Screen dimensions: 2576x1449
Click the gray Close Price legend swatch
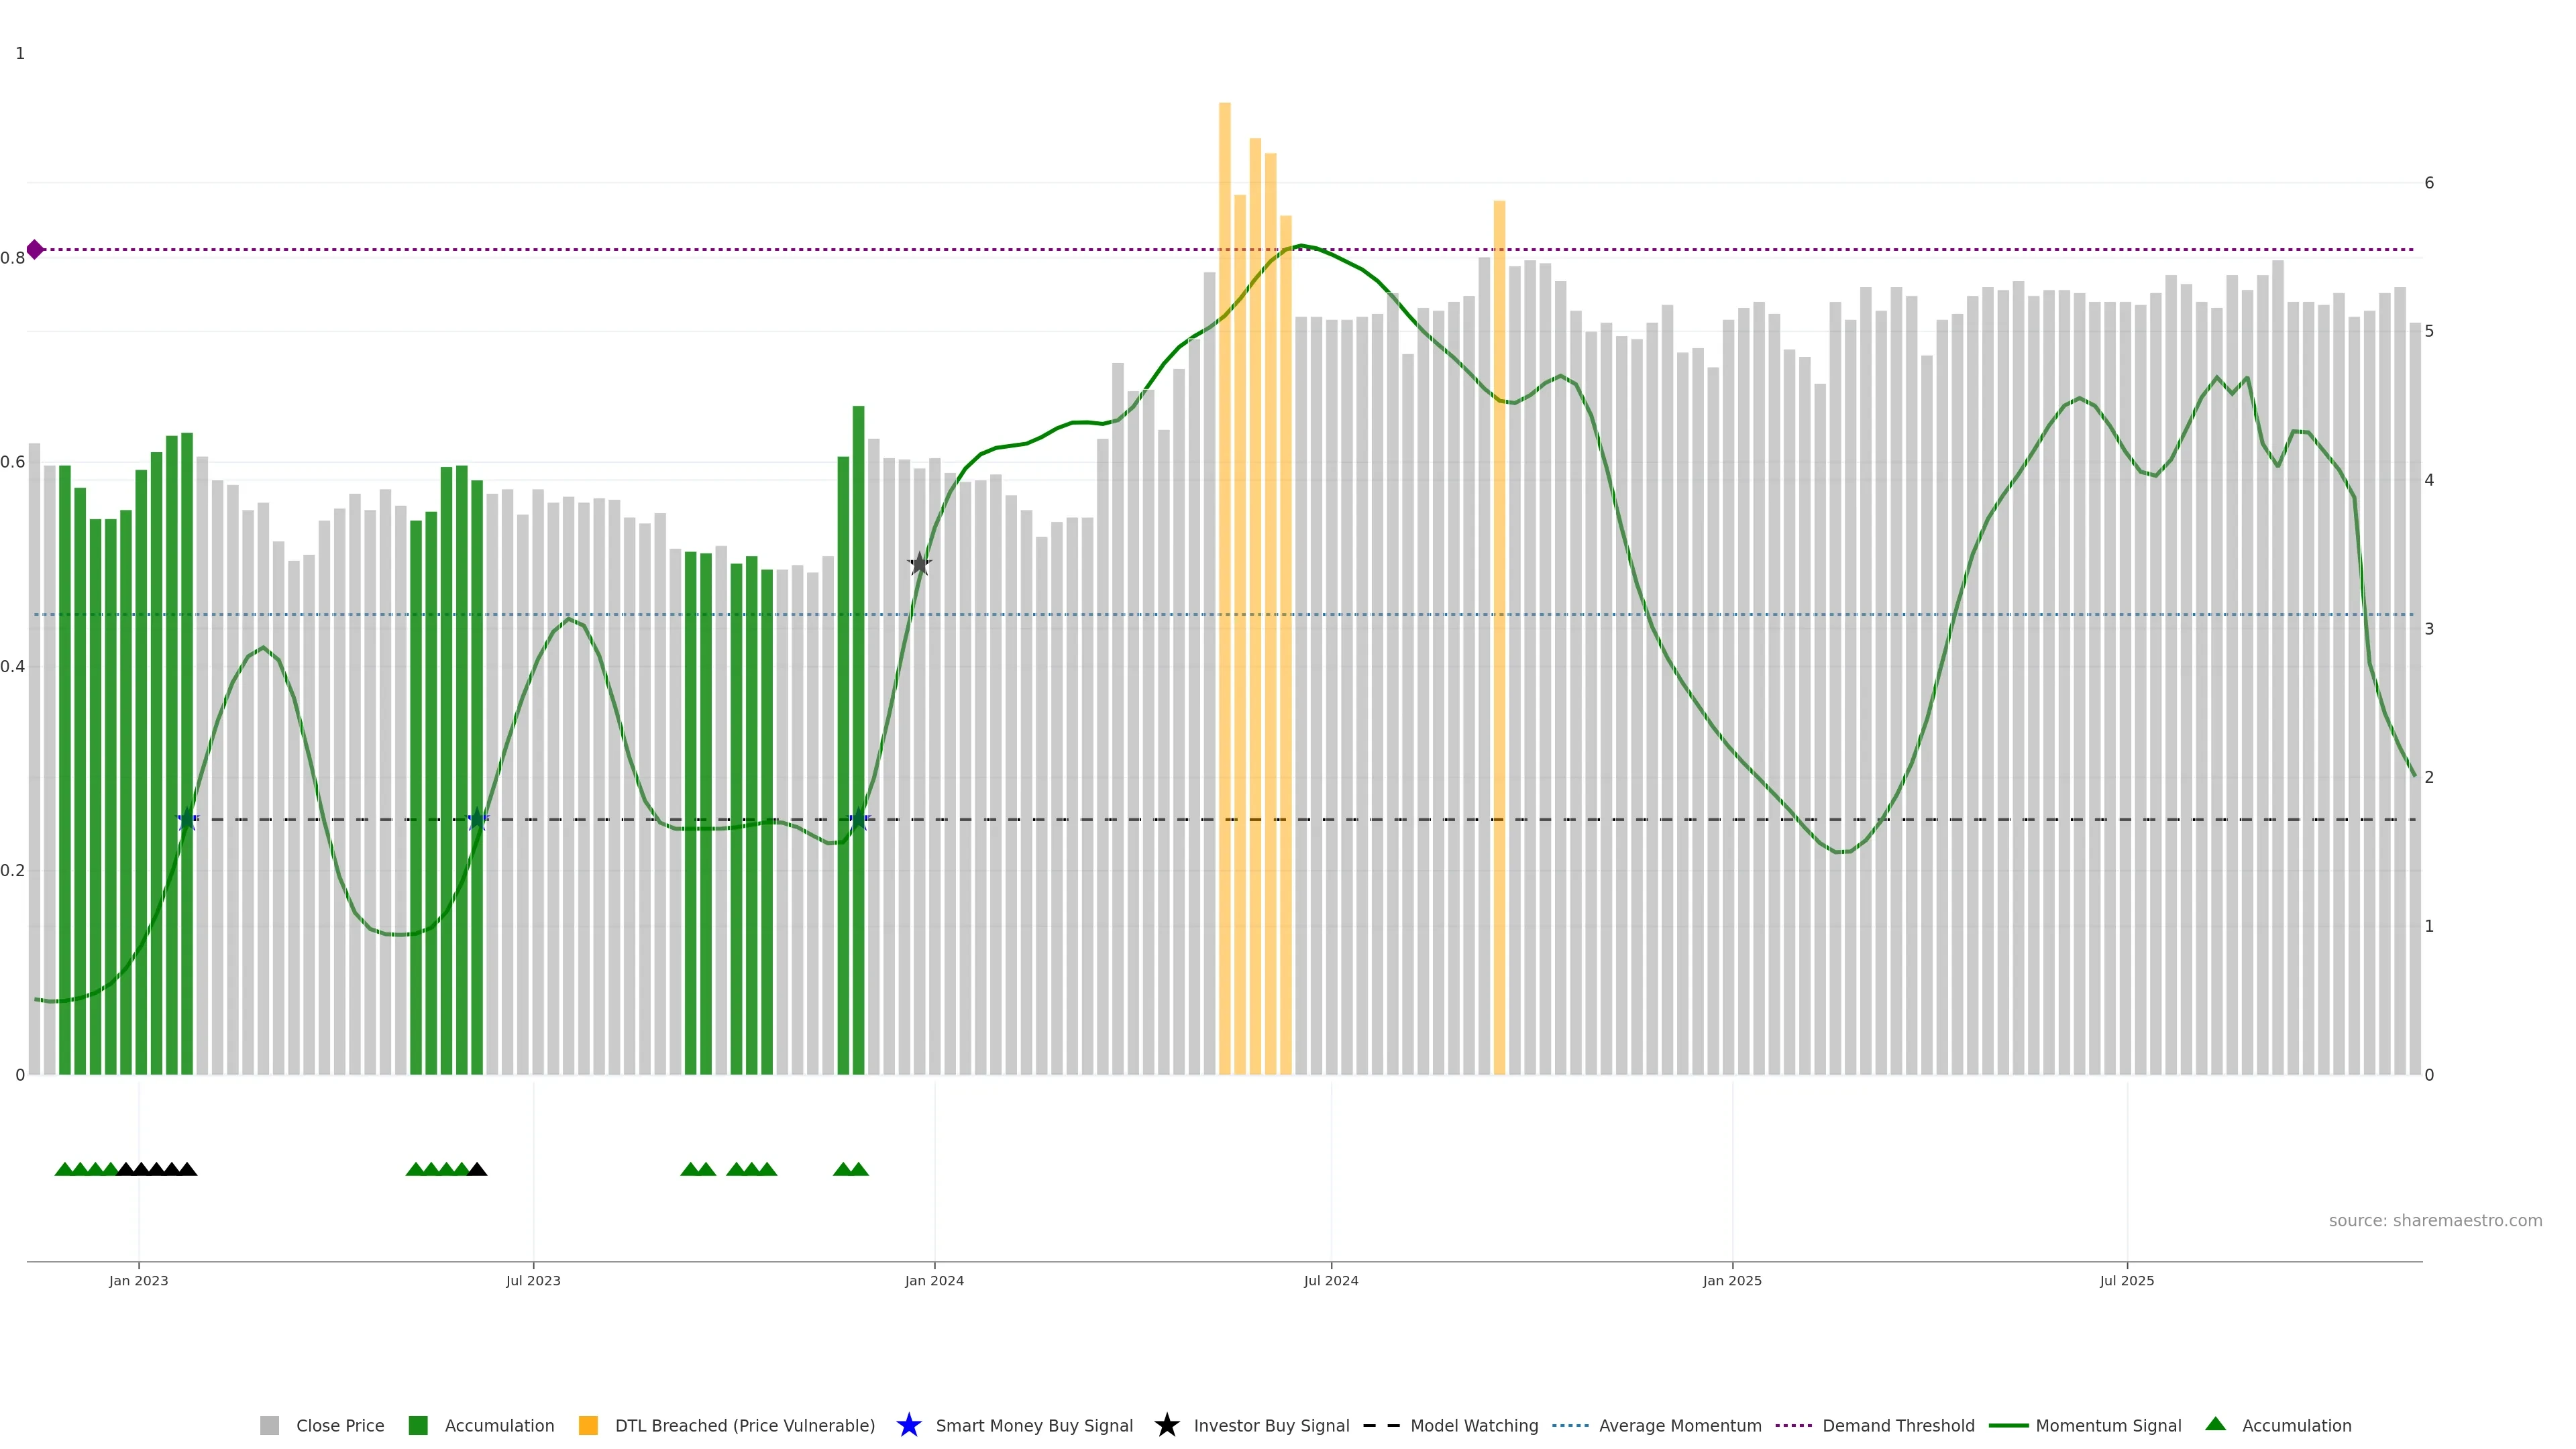coord(269,1425)
